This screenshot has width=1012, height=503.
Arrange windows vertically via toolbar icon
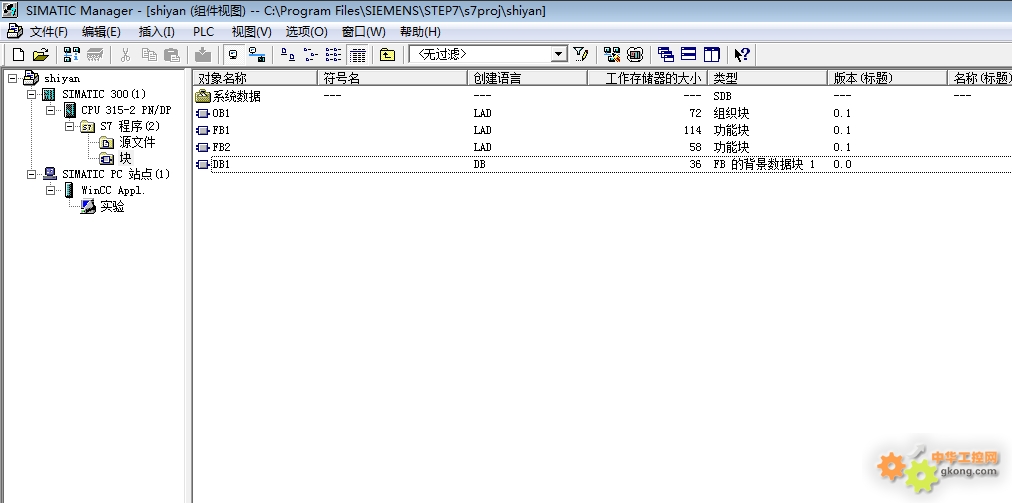[x=711, y=55]
